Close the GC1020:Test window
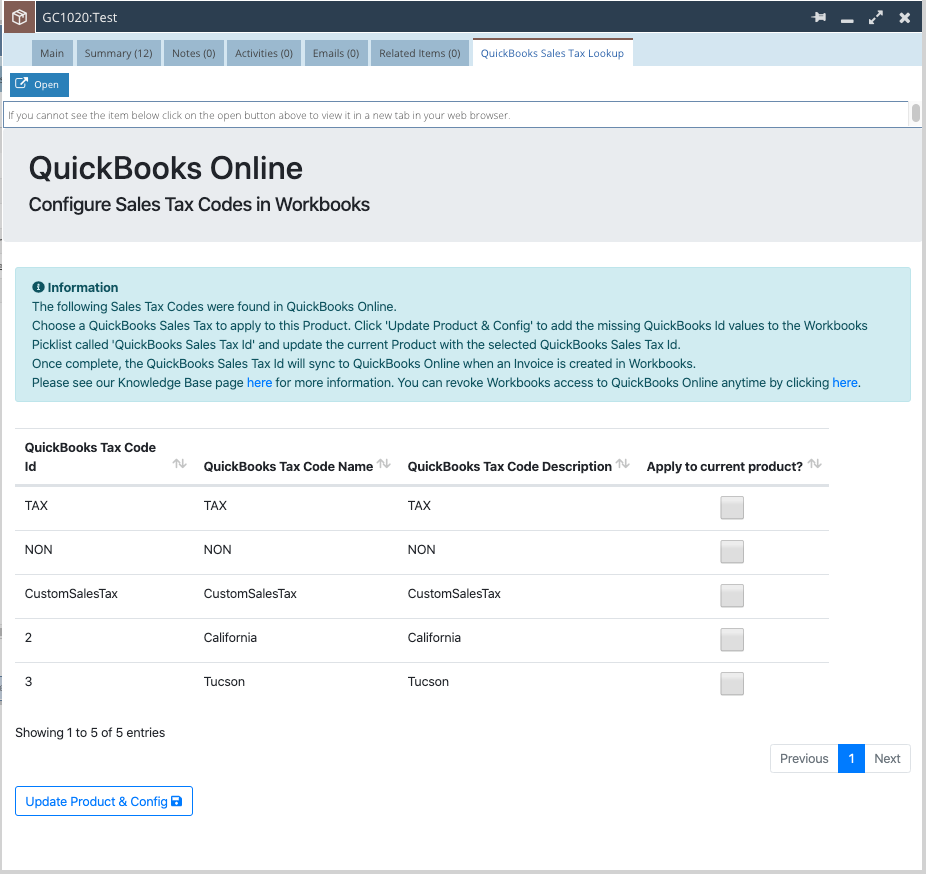Image resolution: width=926 pixels, height=875 pixels. click(x=904, y=18)
